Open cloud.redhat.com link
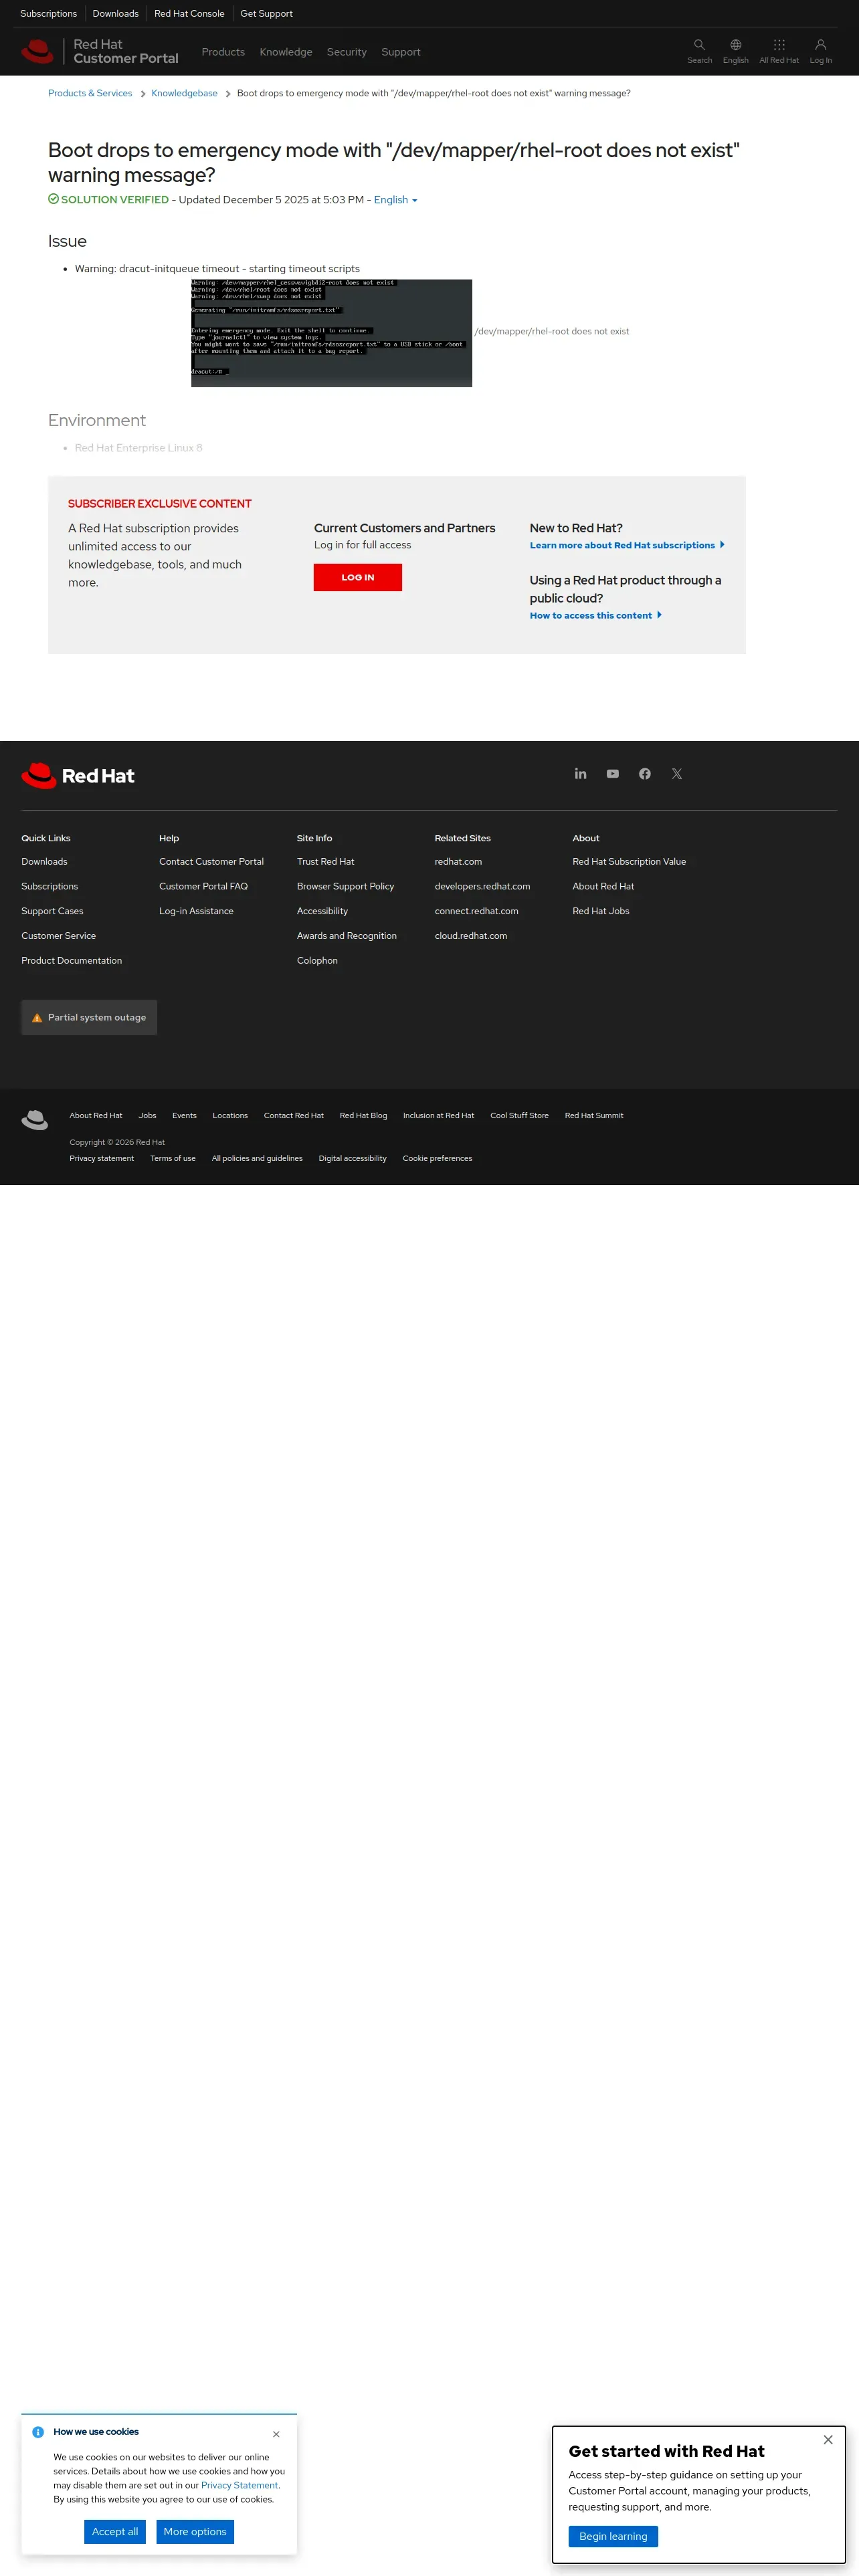859x2576 pixels. coord(470,936)
